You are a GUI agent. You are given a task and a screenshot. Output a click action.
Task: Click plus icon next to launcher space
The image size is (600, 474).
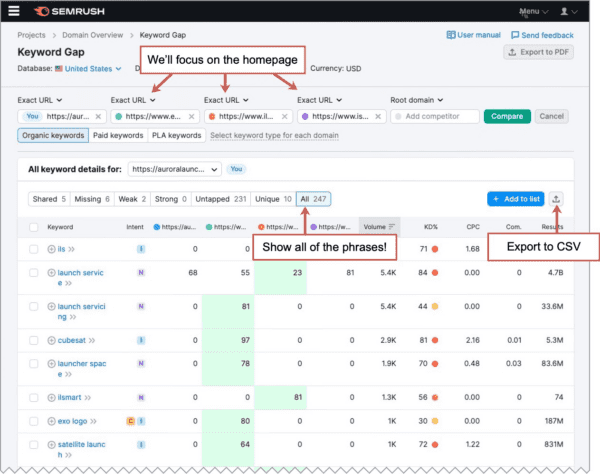pos(51,363)
